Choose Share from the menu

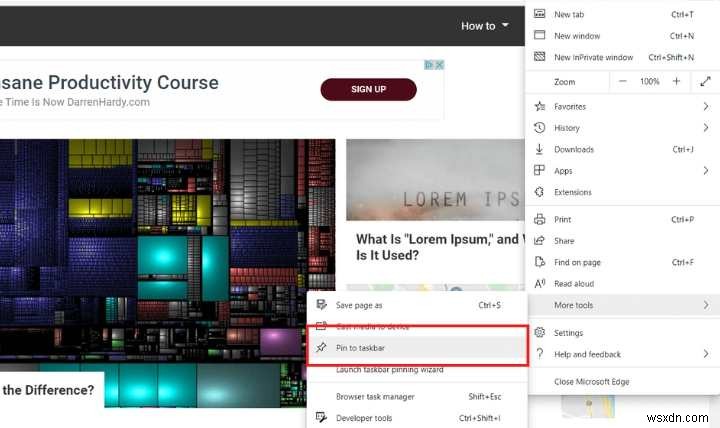622,241
